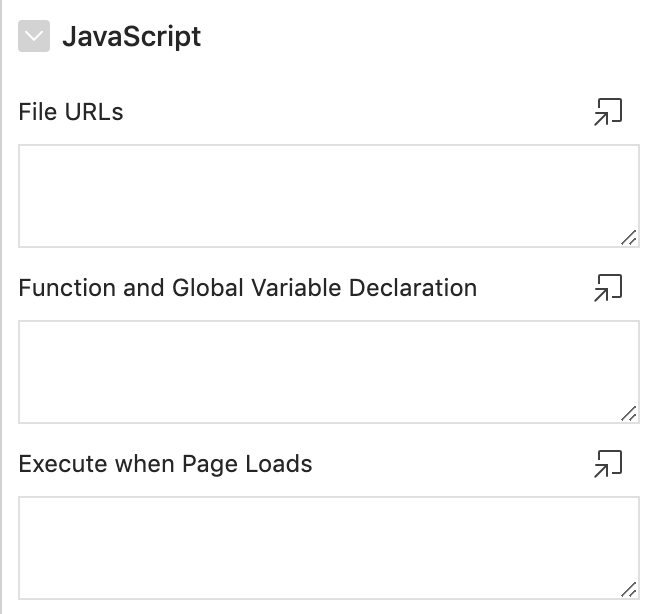Click the bottom edge of the File URLs box
Image resolution: width=654 pixels, height=614 pixels.
click(x=328, y=247)
